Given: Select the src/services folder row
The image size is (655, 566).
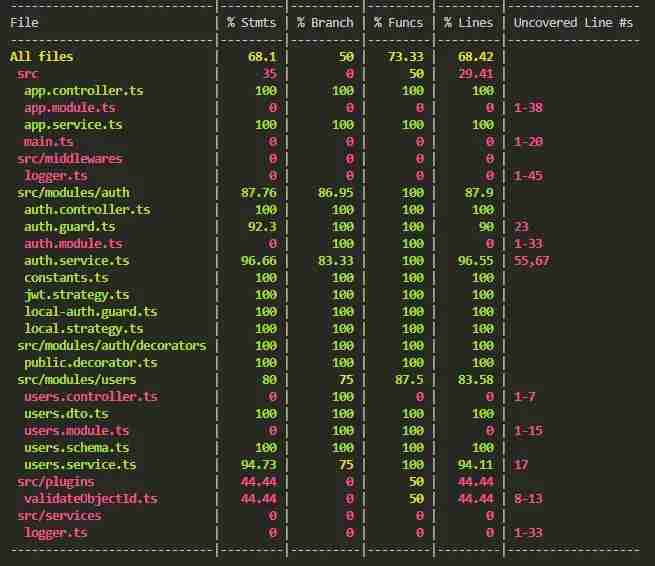Looking at the screenshot, I should point(59,515).
